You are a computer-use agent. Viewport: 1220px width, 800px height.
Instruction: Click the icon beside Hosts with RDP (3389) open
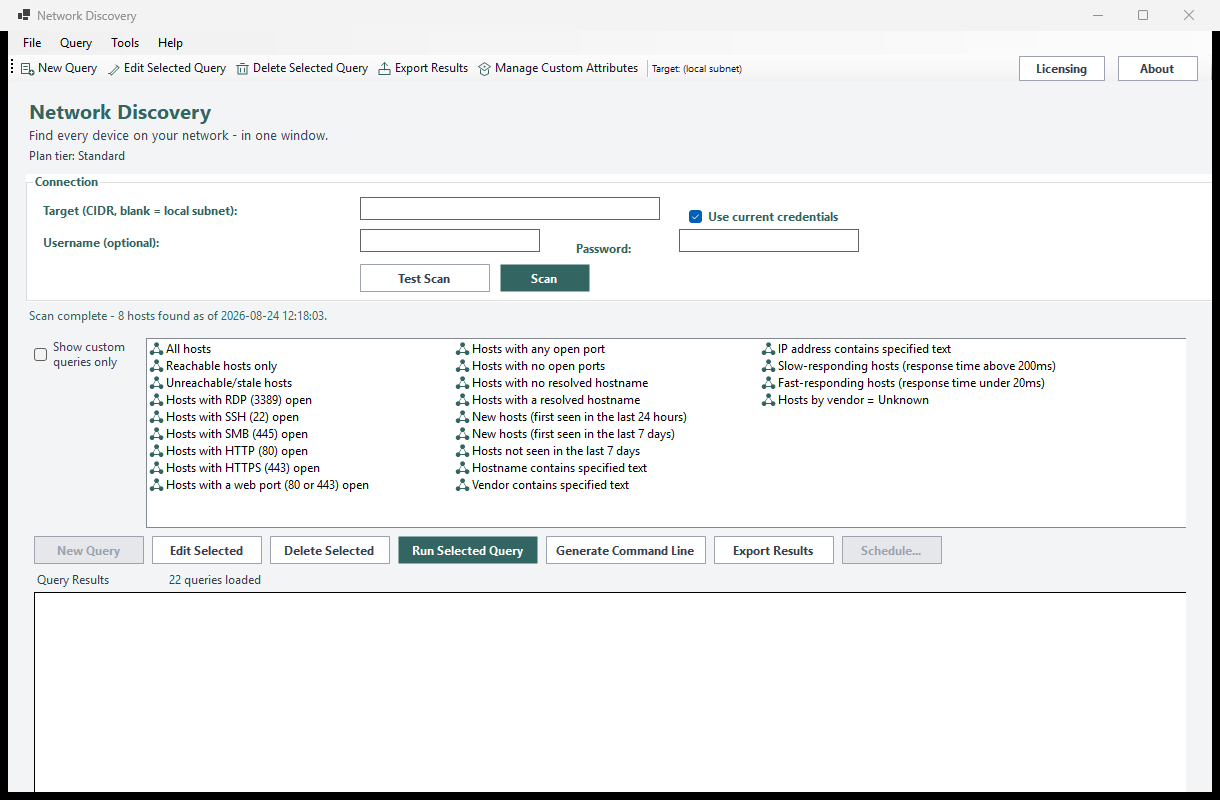[157, 400]
